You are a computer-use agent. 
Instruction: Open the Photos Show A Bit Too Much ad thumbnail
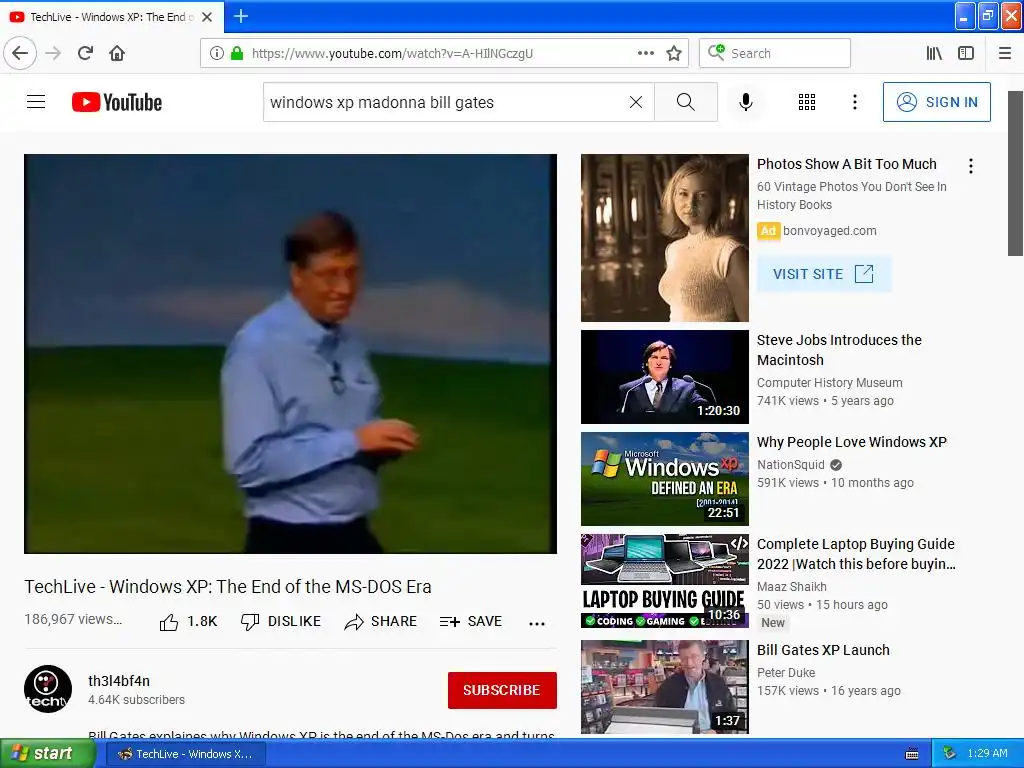click(x=665, y=238)
